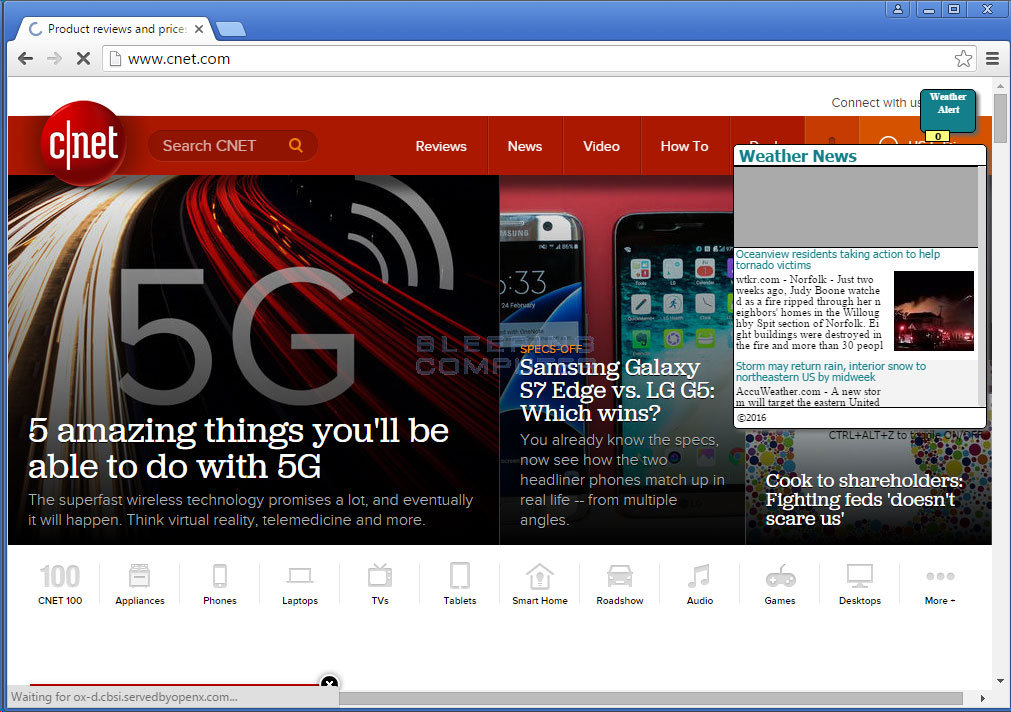Click the fire photo thumbnail in Weather News

pyautogui.click(x=934, y=311)
